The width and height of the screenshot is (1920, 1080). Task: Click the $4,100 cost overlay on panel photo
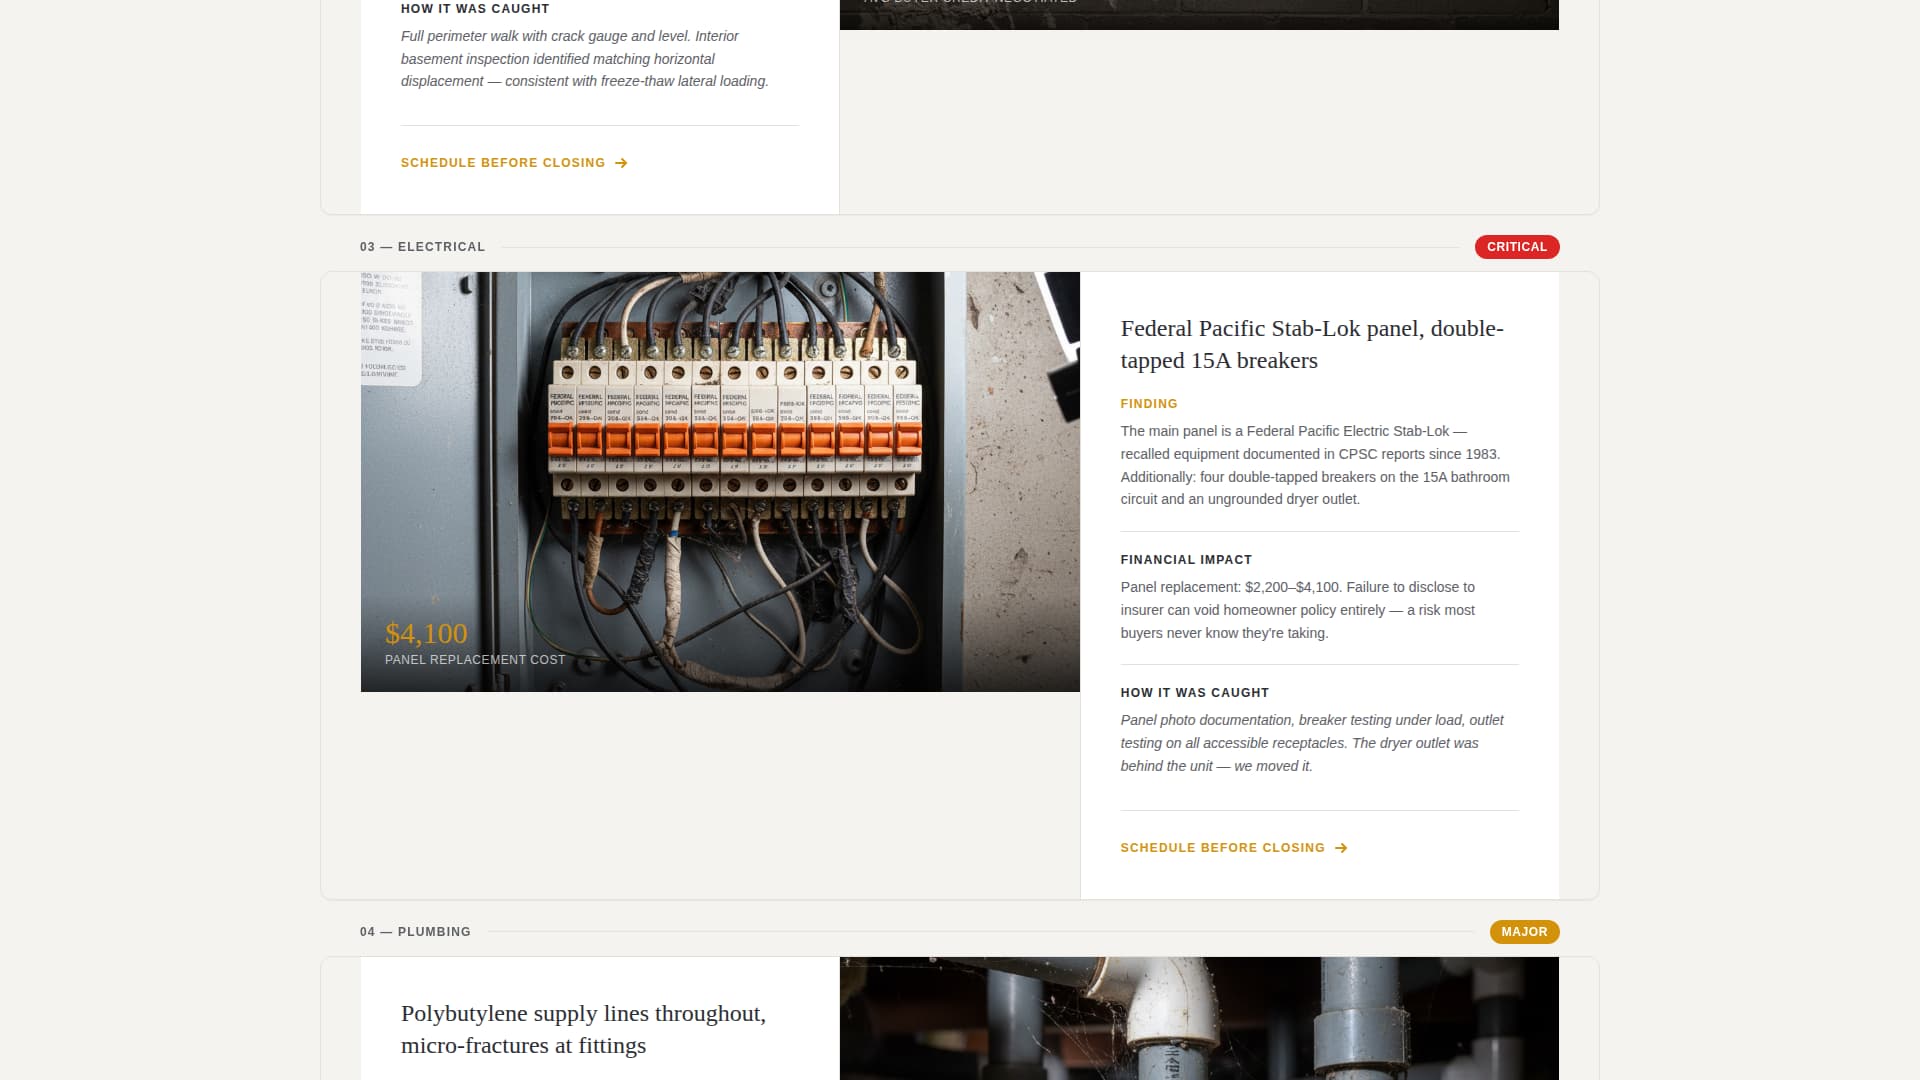(425, 633)
